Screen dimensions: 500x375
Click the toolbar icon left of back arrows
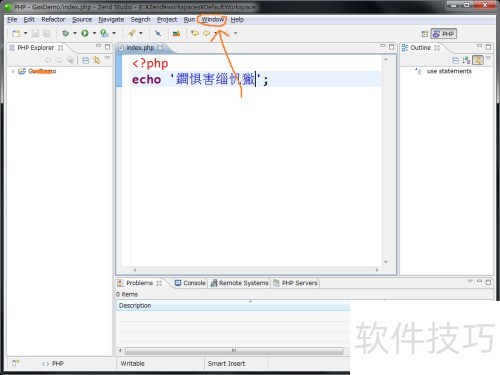pos(176,33)
